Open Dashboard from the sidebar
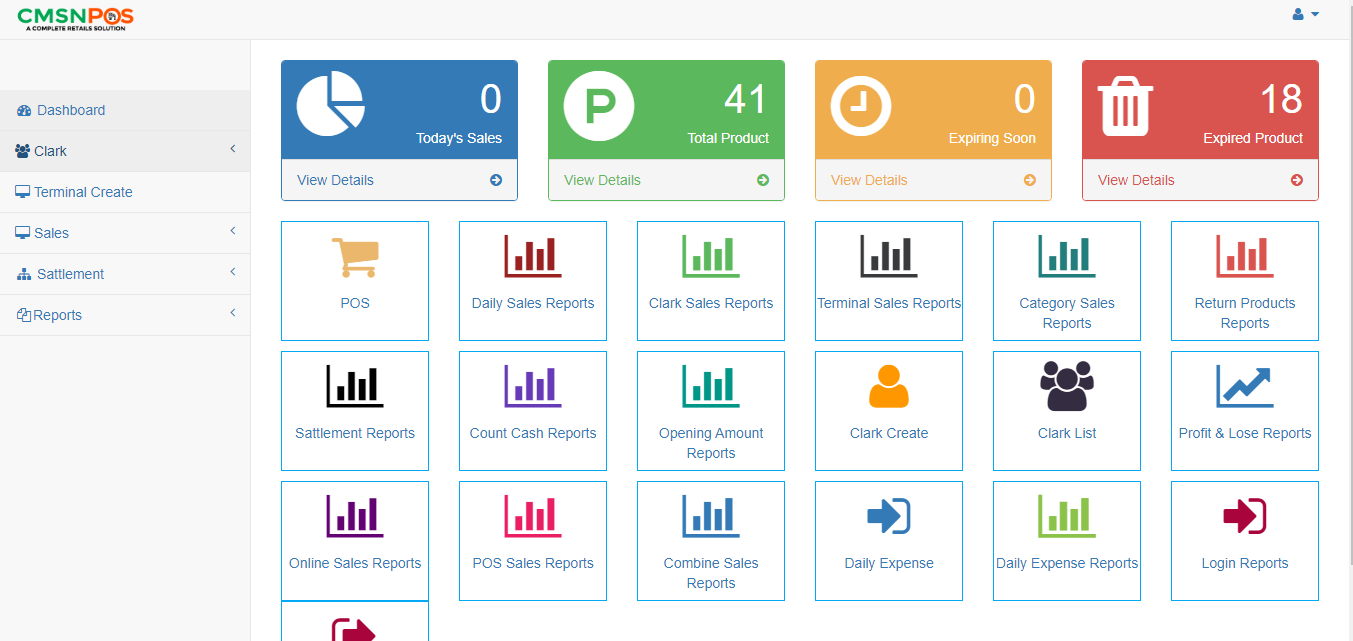The height and width of the screenshot is (641, 1353). pyautogui.click(x=70, y=110)
